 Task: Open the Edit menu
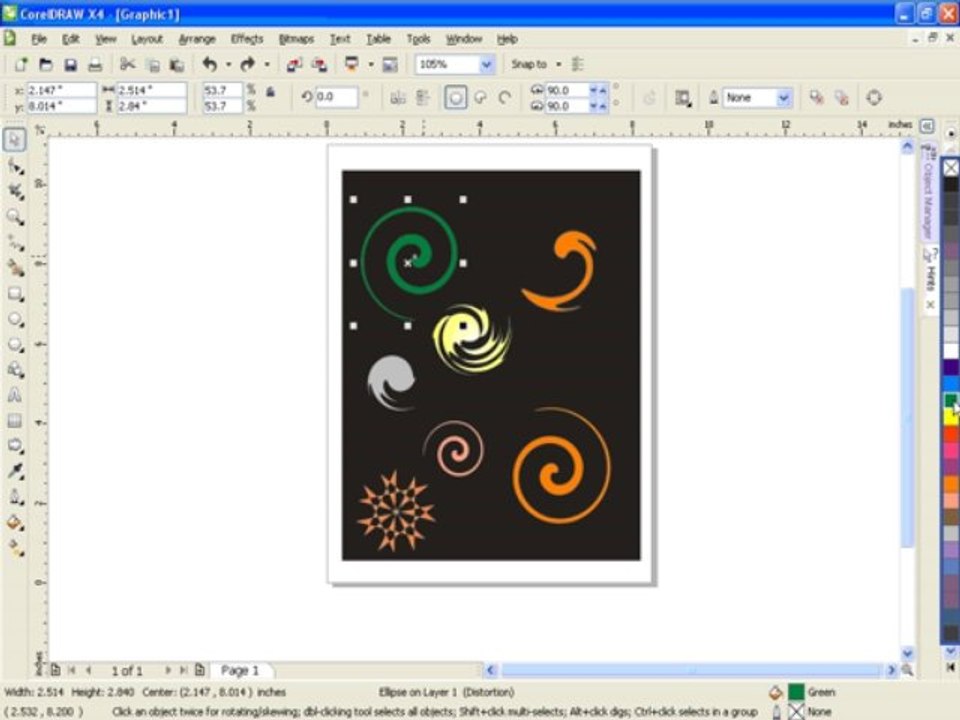click(x=70, y=39)
